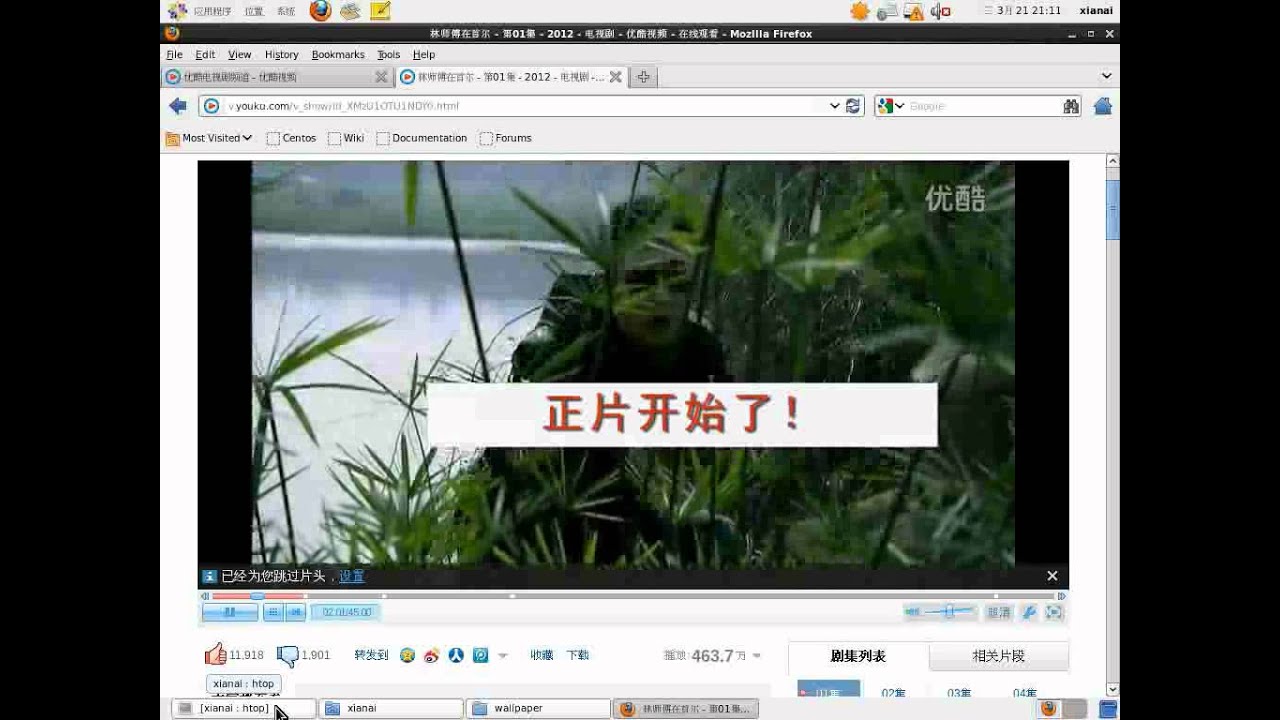
Task: Switch to xianai folder taskbar window
Action: 391,708
